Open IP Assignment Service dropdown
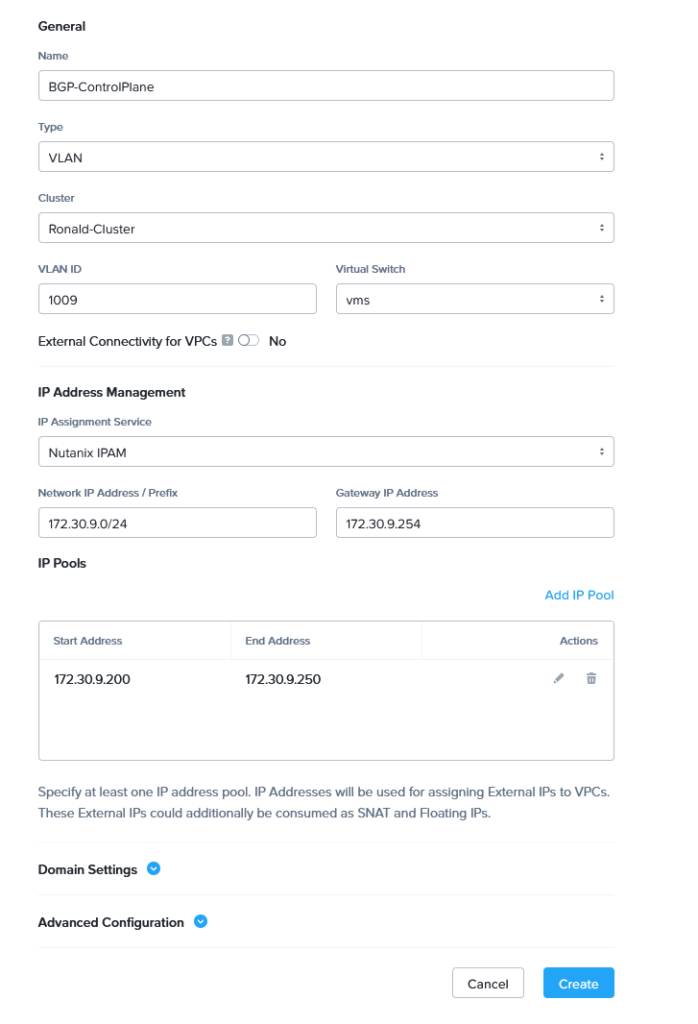Image resolution: width=698 pixels, height=1024 pixels. [325, 452]
